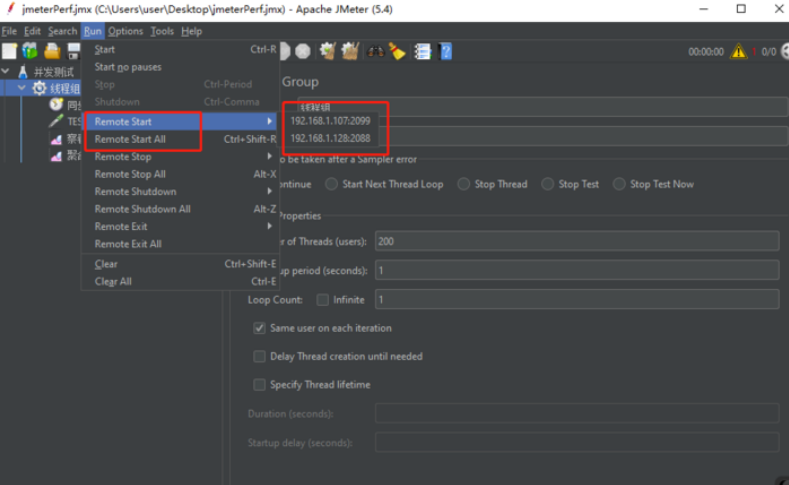Uncheck Same user on each iteration
Viewport: 789px width, 485px height.
[x=259, y=328]
